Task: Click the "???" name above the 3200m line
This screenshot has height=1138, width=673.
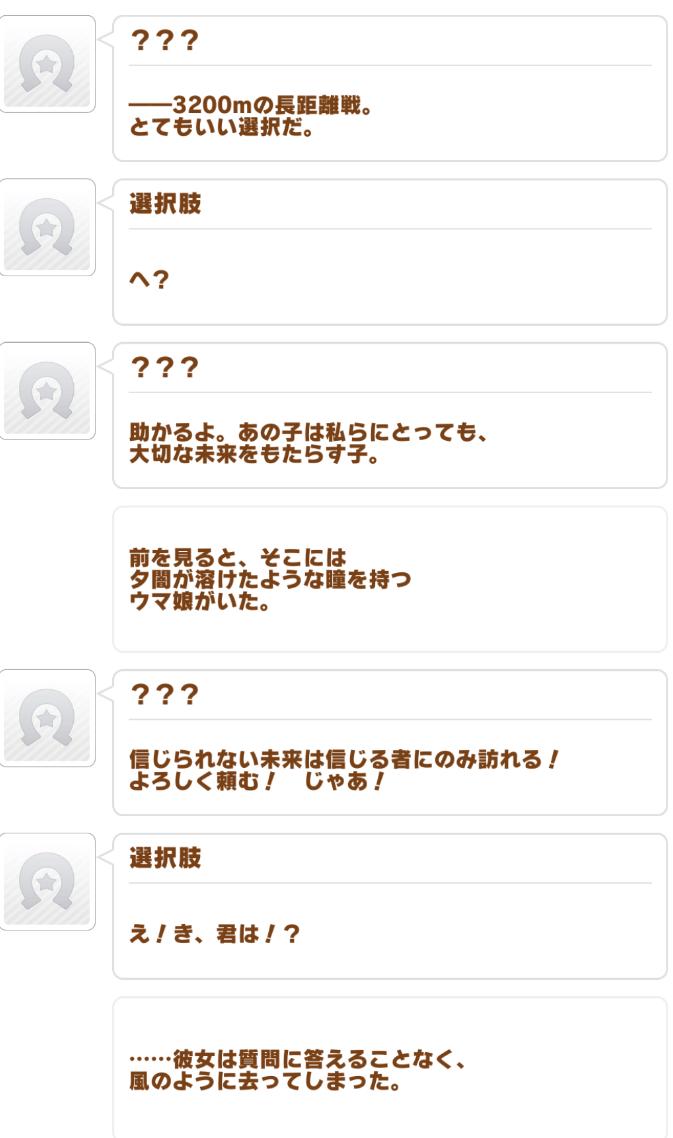Action: pos(165,40)
